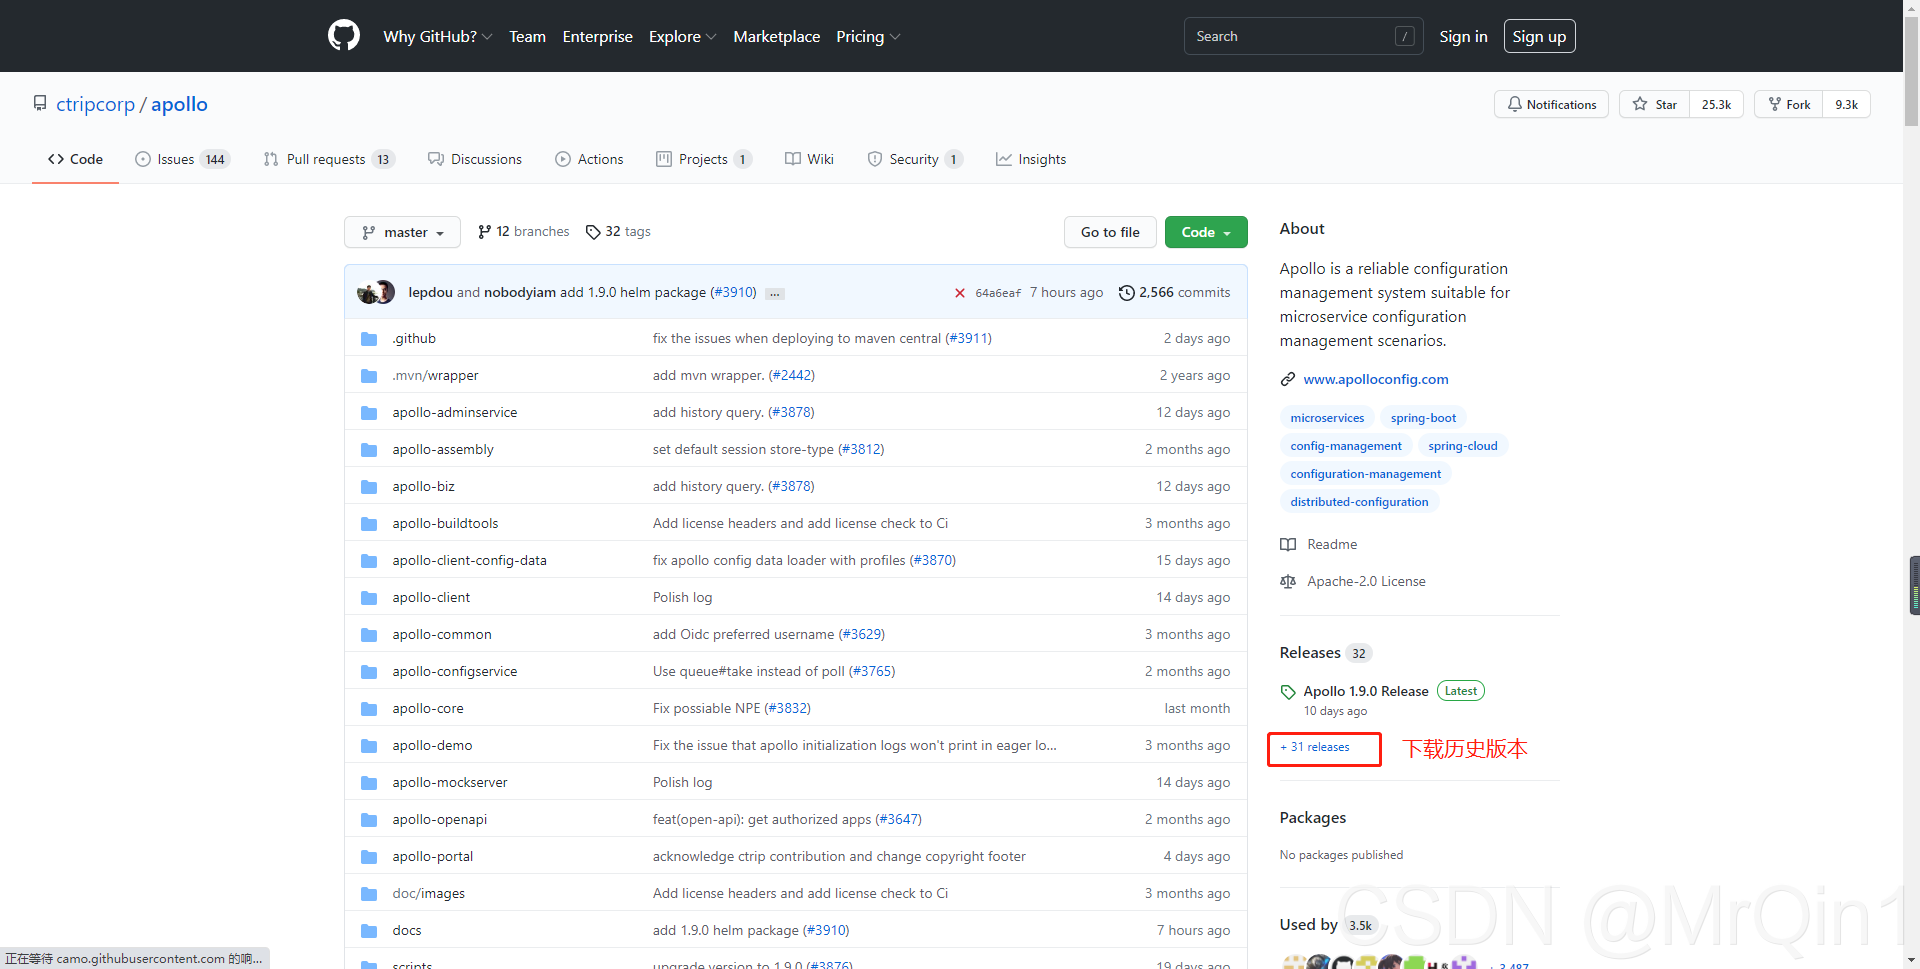The height and width of the screenshot is (969, 1920).
Task: Click the release tag icon for Apollo 1.9.0
Action: pyautogui.click(x=1288, y=692)
